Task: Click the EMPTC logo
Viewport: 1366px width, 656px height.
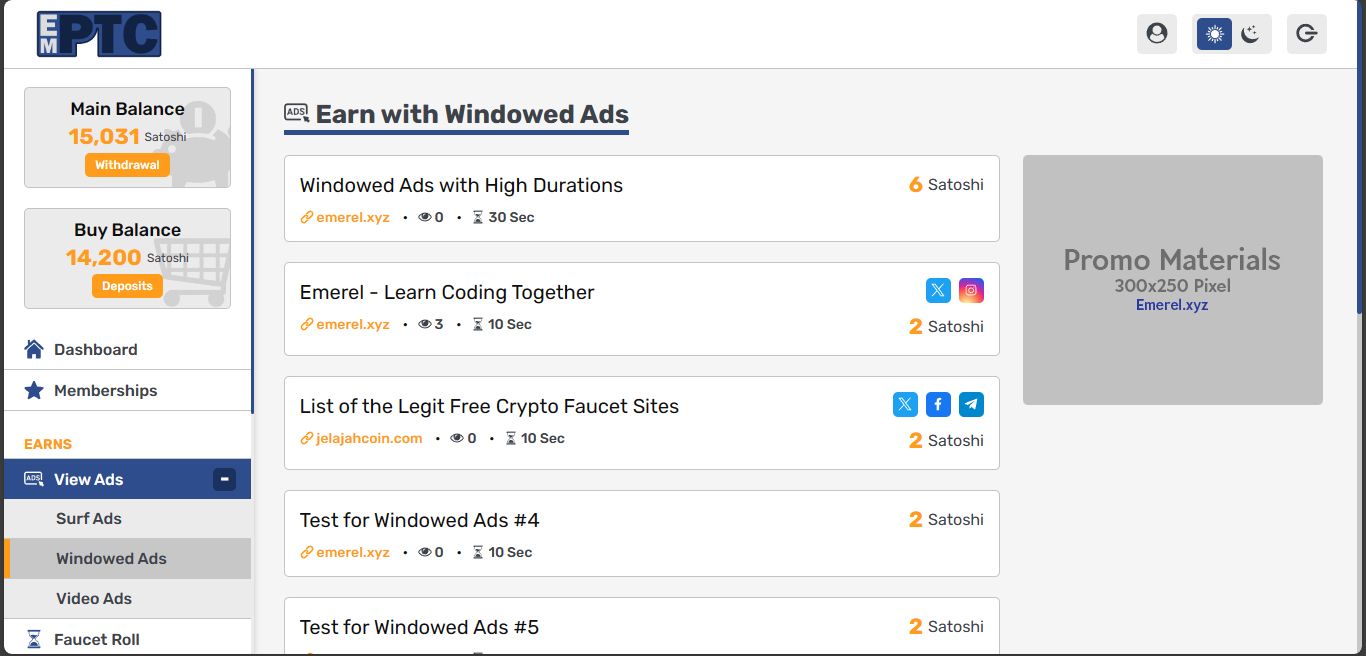Action: [x=99, y=34]
